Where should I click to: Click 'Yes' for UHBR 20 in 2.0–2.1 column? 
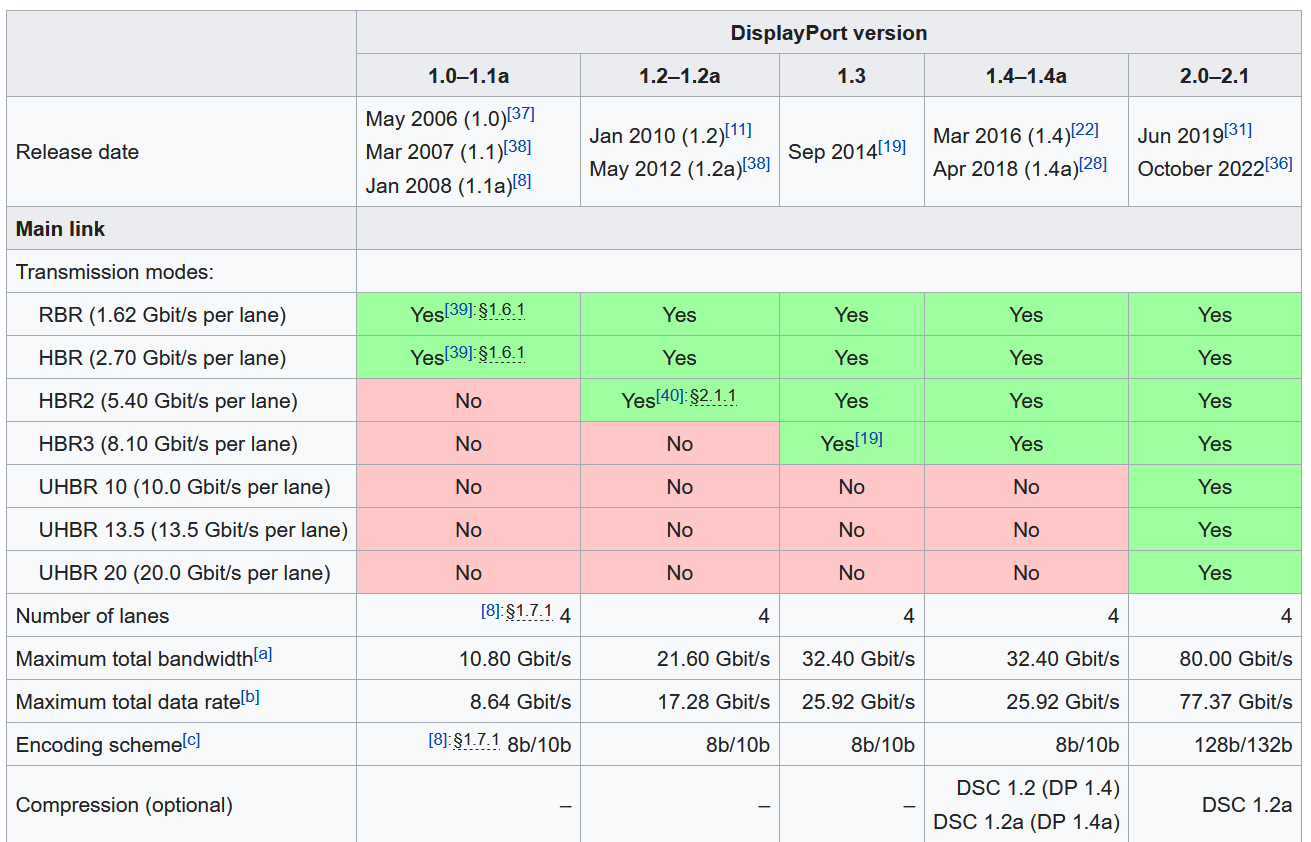(1215, 573)
